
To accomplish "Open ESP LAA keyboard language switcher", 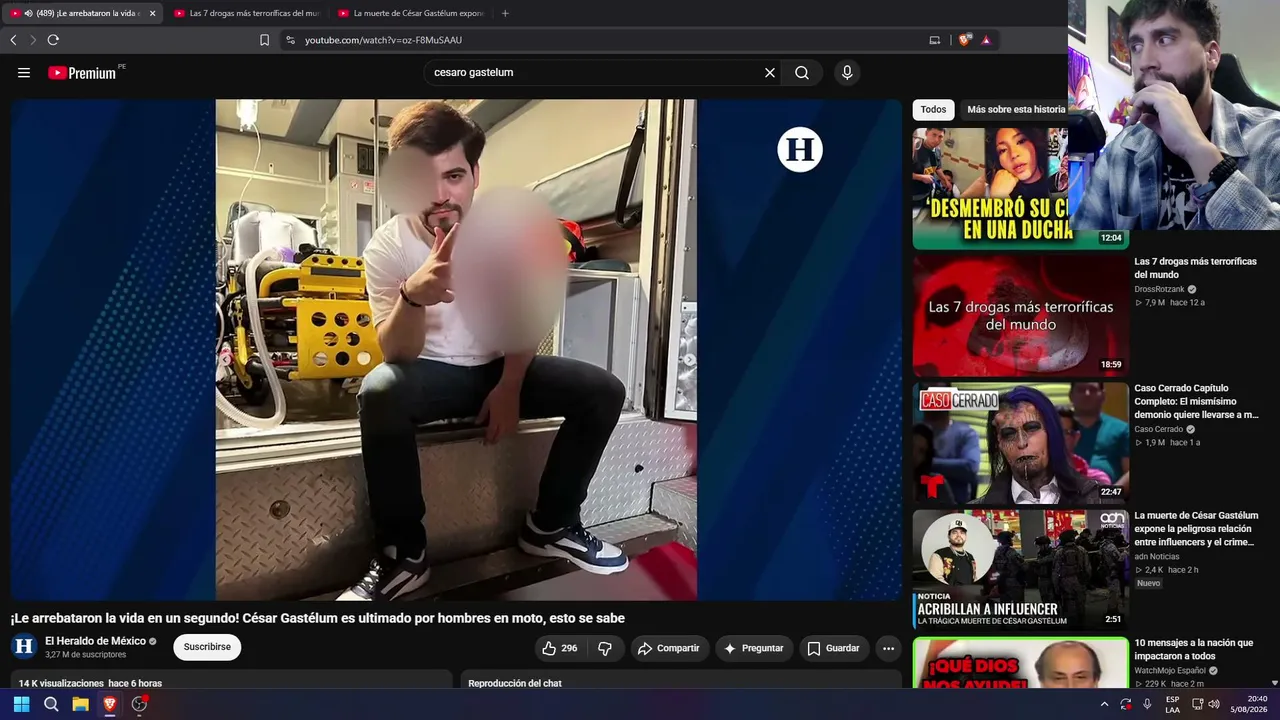I will click(1172, 704).
